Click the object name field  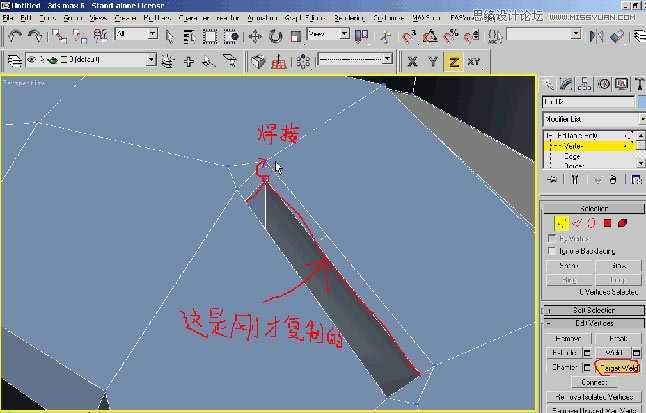588,101
